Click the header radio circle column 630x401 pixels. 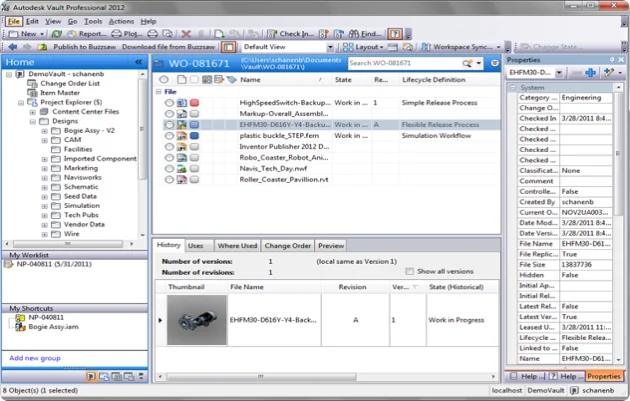(164, 80)
